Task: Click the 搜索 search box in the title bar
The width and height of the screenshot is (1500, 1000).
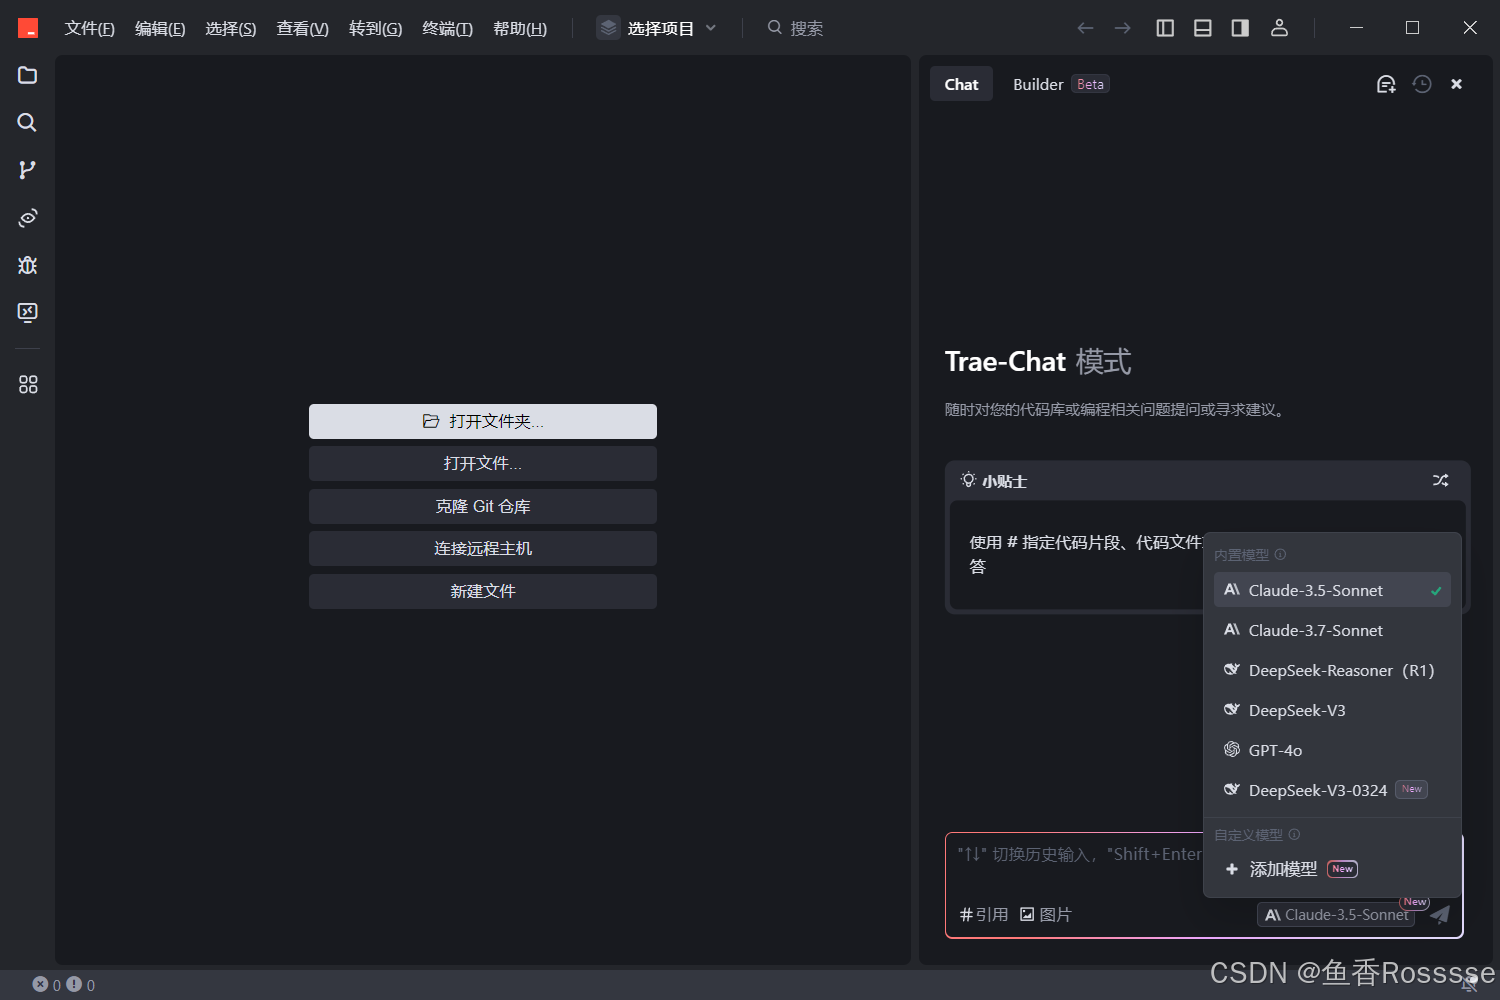Action: (x=796, y=28)
